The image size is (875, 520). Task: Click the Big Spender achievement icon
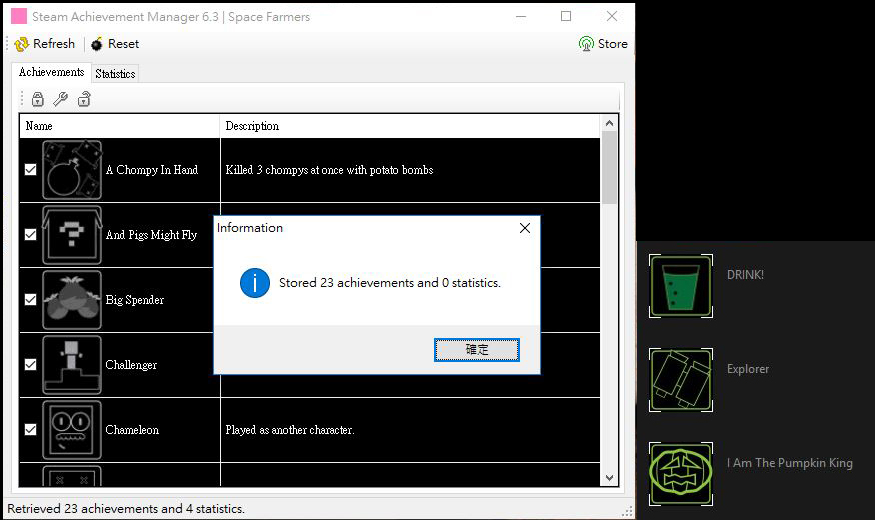[72, 300]
